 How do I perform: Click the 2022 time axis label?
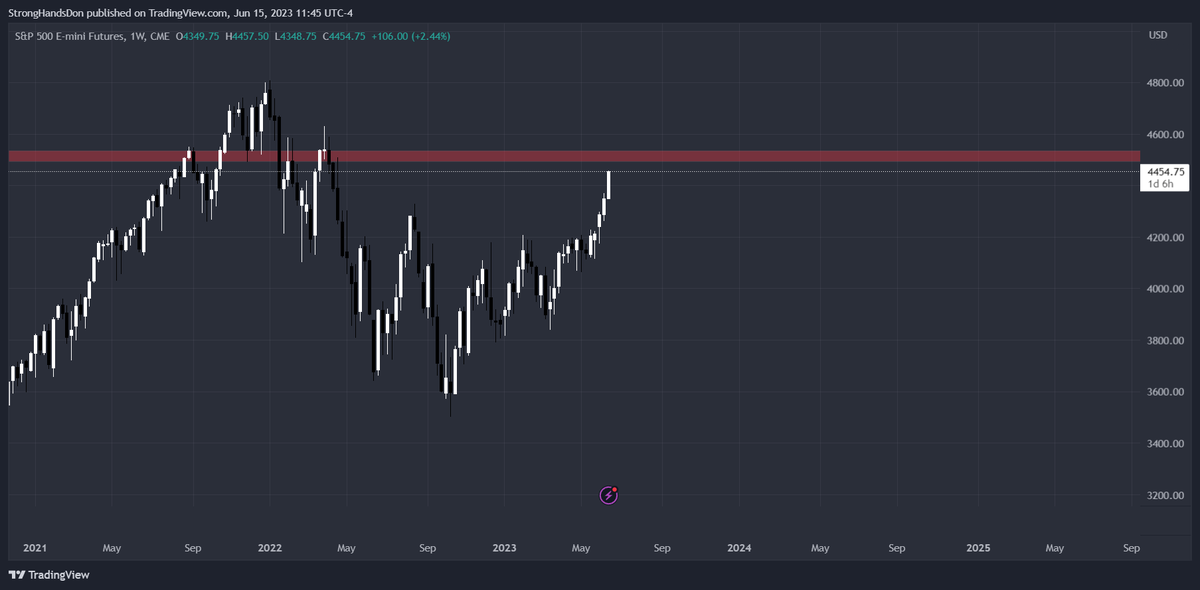269,548
